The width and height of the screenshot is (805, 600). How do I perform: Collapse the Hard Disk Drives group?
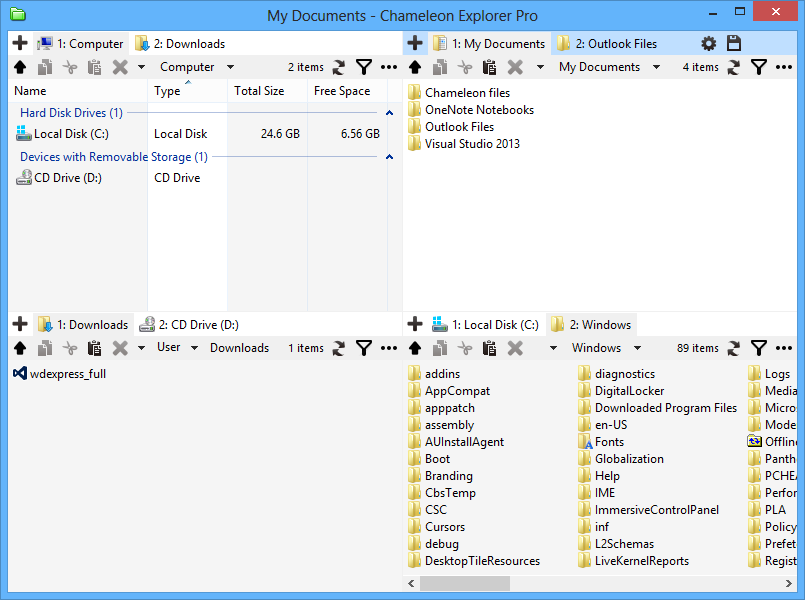[389, 113]
